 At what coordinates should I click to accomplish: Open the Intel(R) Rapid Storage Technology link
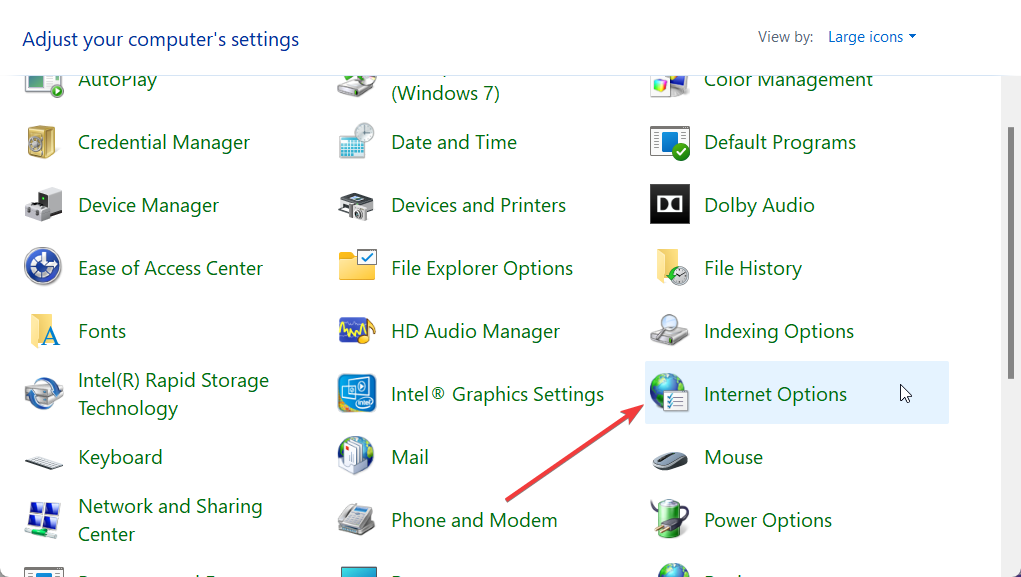173,394
